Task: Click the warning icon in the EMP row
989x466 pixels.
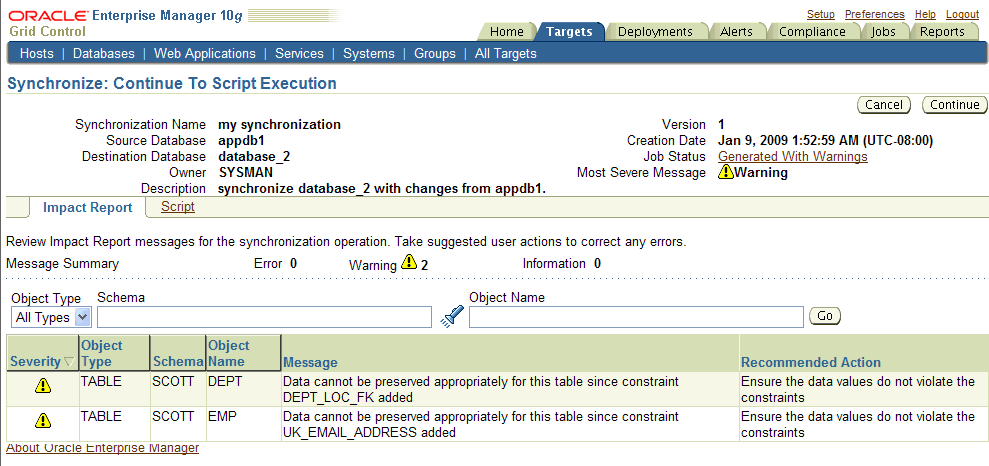Action: 42,419
